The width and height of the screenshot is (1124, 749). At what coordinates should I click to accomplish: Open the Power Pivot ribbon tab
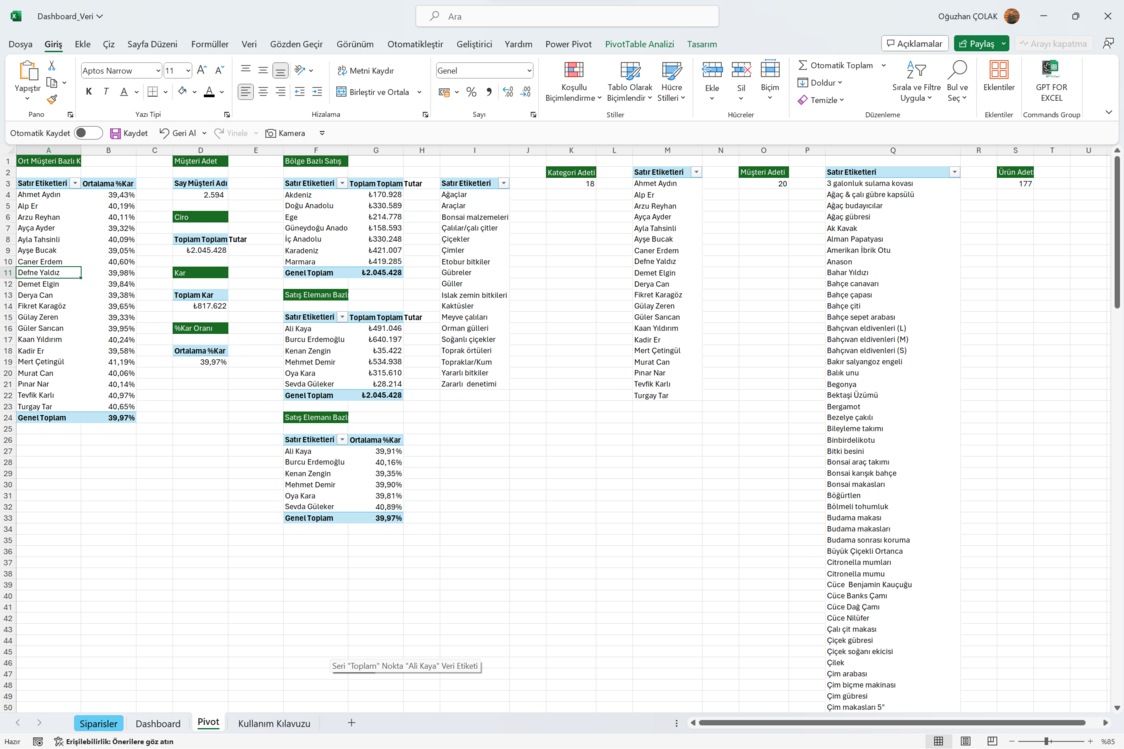568,44
